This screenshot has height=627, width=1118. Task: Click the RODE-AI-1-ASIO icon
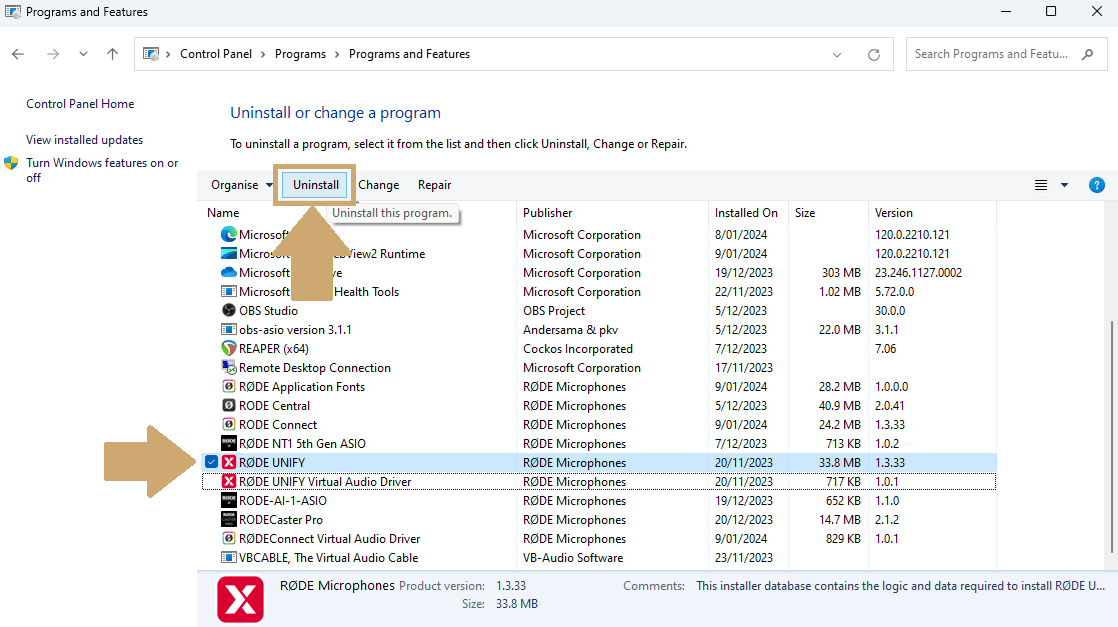228,501
